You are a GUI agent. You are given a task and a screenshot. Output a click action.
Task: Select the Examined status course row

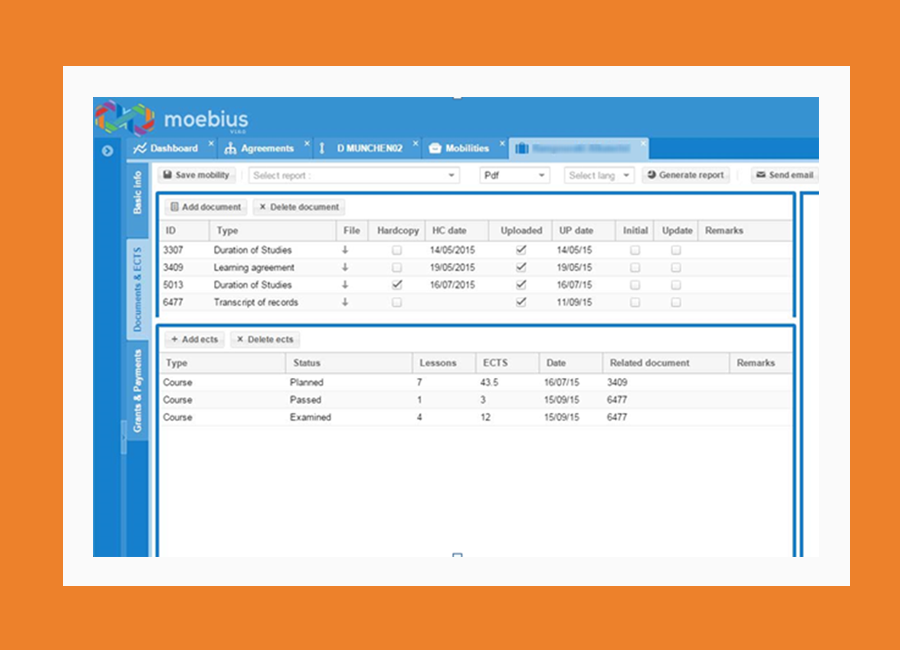pos(476,417)
